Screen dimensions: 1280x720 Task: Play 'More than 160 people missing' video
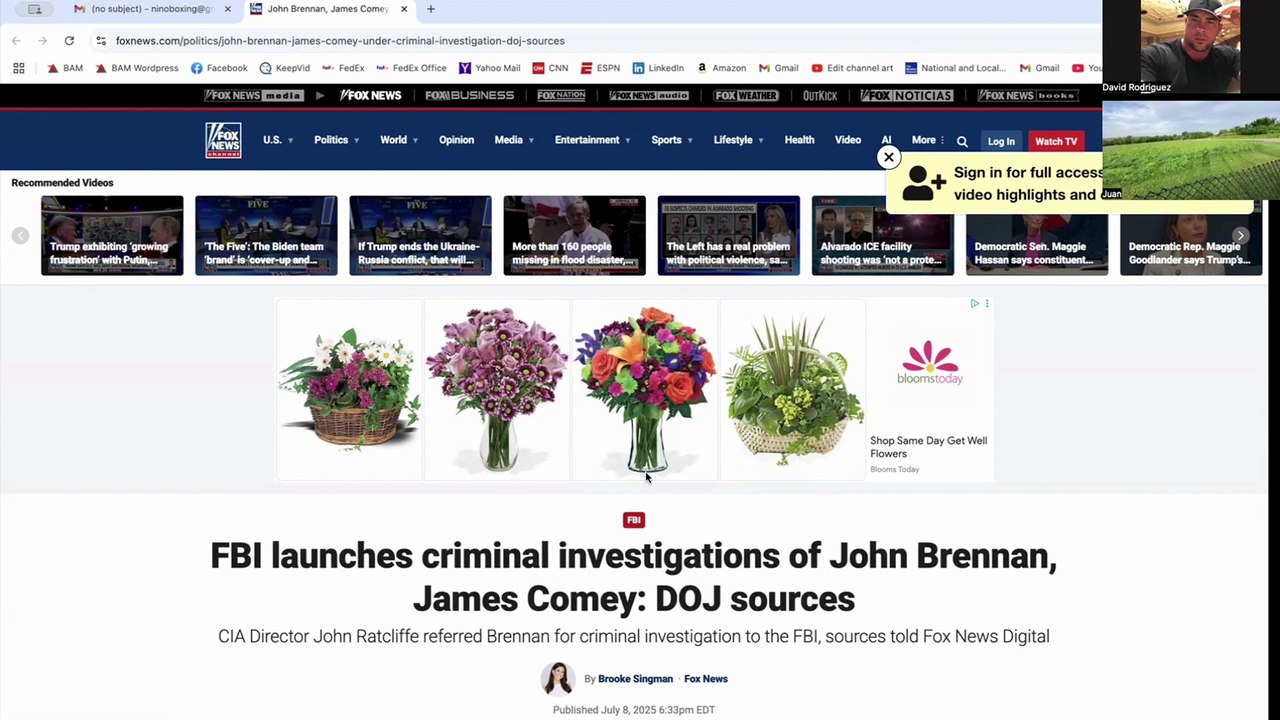coord(574,236)
